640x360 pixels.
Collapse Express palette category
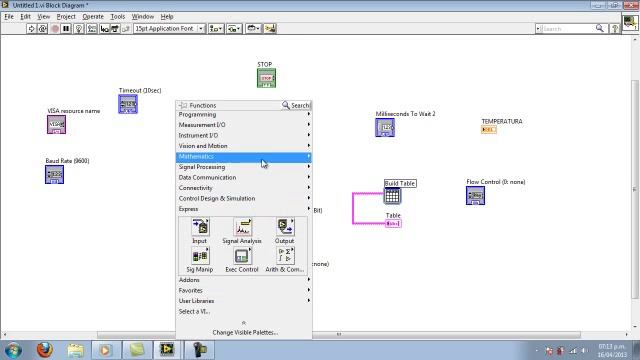tap(244, 209)
